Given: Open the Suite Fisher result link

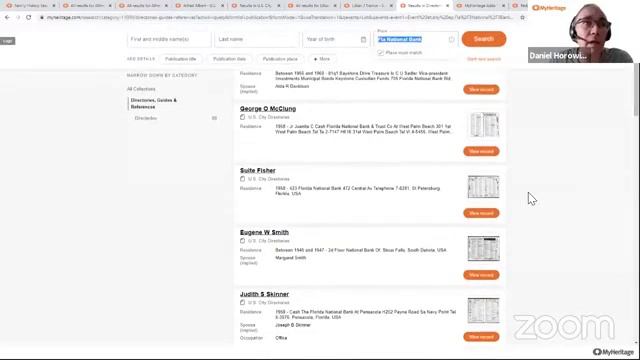Looking at the screenshot, I should [x=258, y=171].
